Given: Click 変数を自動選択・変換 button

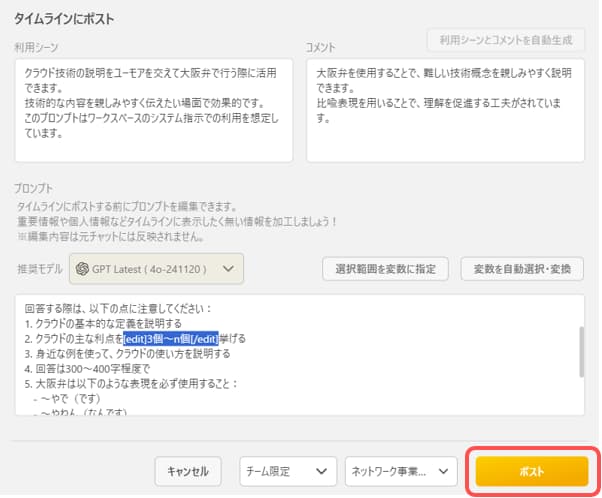Looking at the screenshot, I should tap(522, 269).
